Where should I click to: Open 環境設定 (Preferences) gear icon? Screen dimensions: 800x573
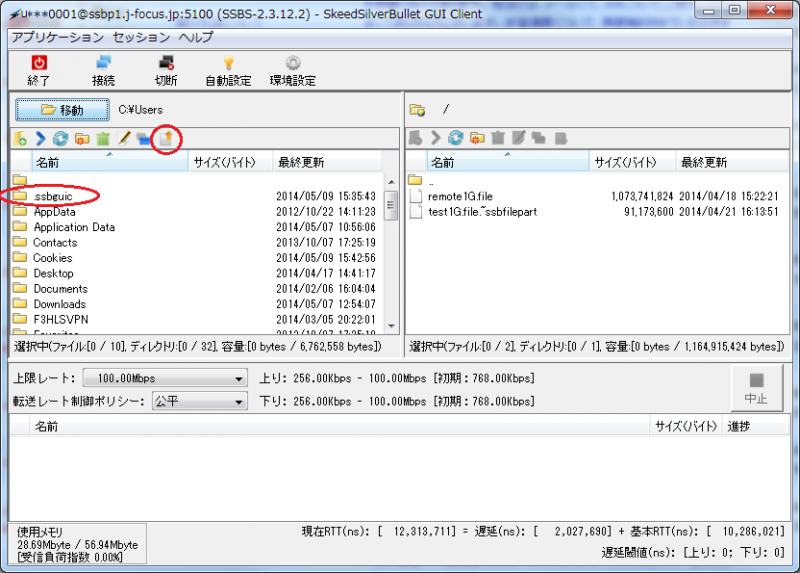coord(292,64)
